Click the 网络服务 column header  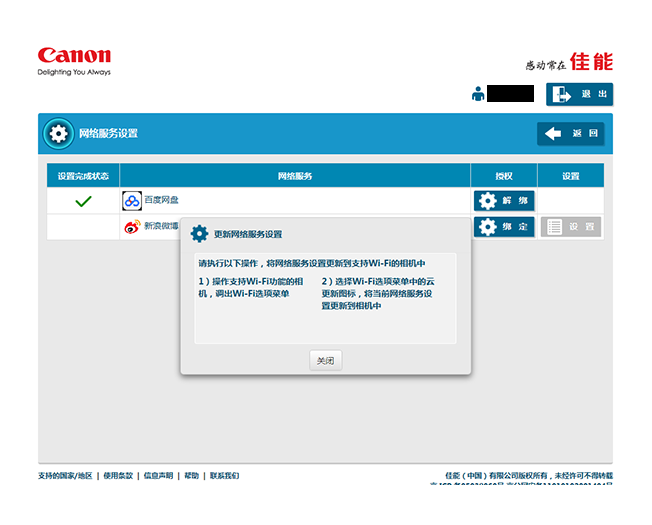(295, 176)
